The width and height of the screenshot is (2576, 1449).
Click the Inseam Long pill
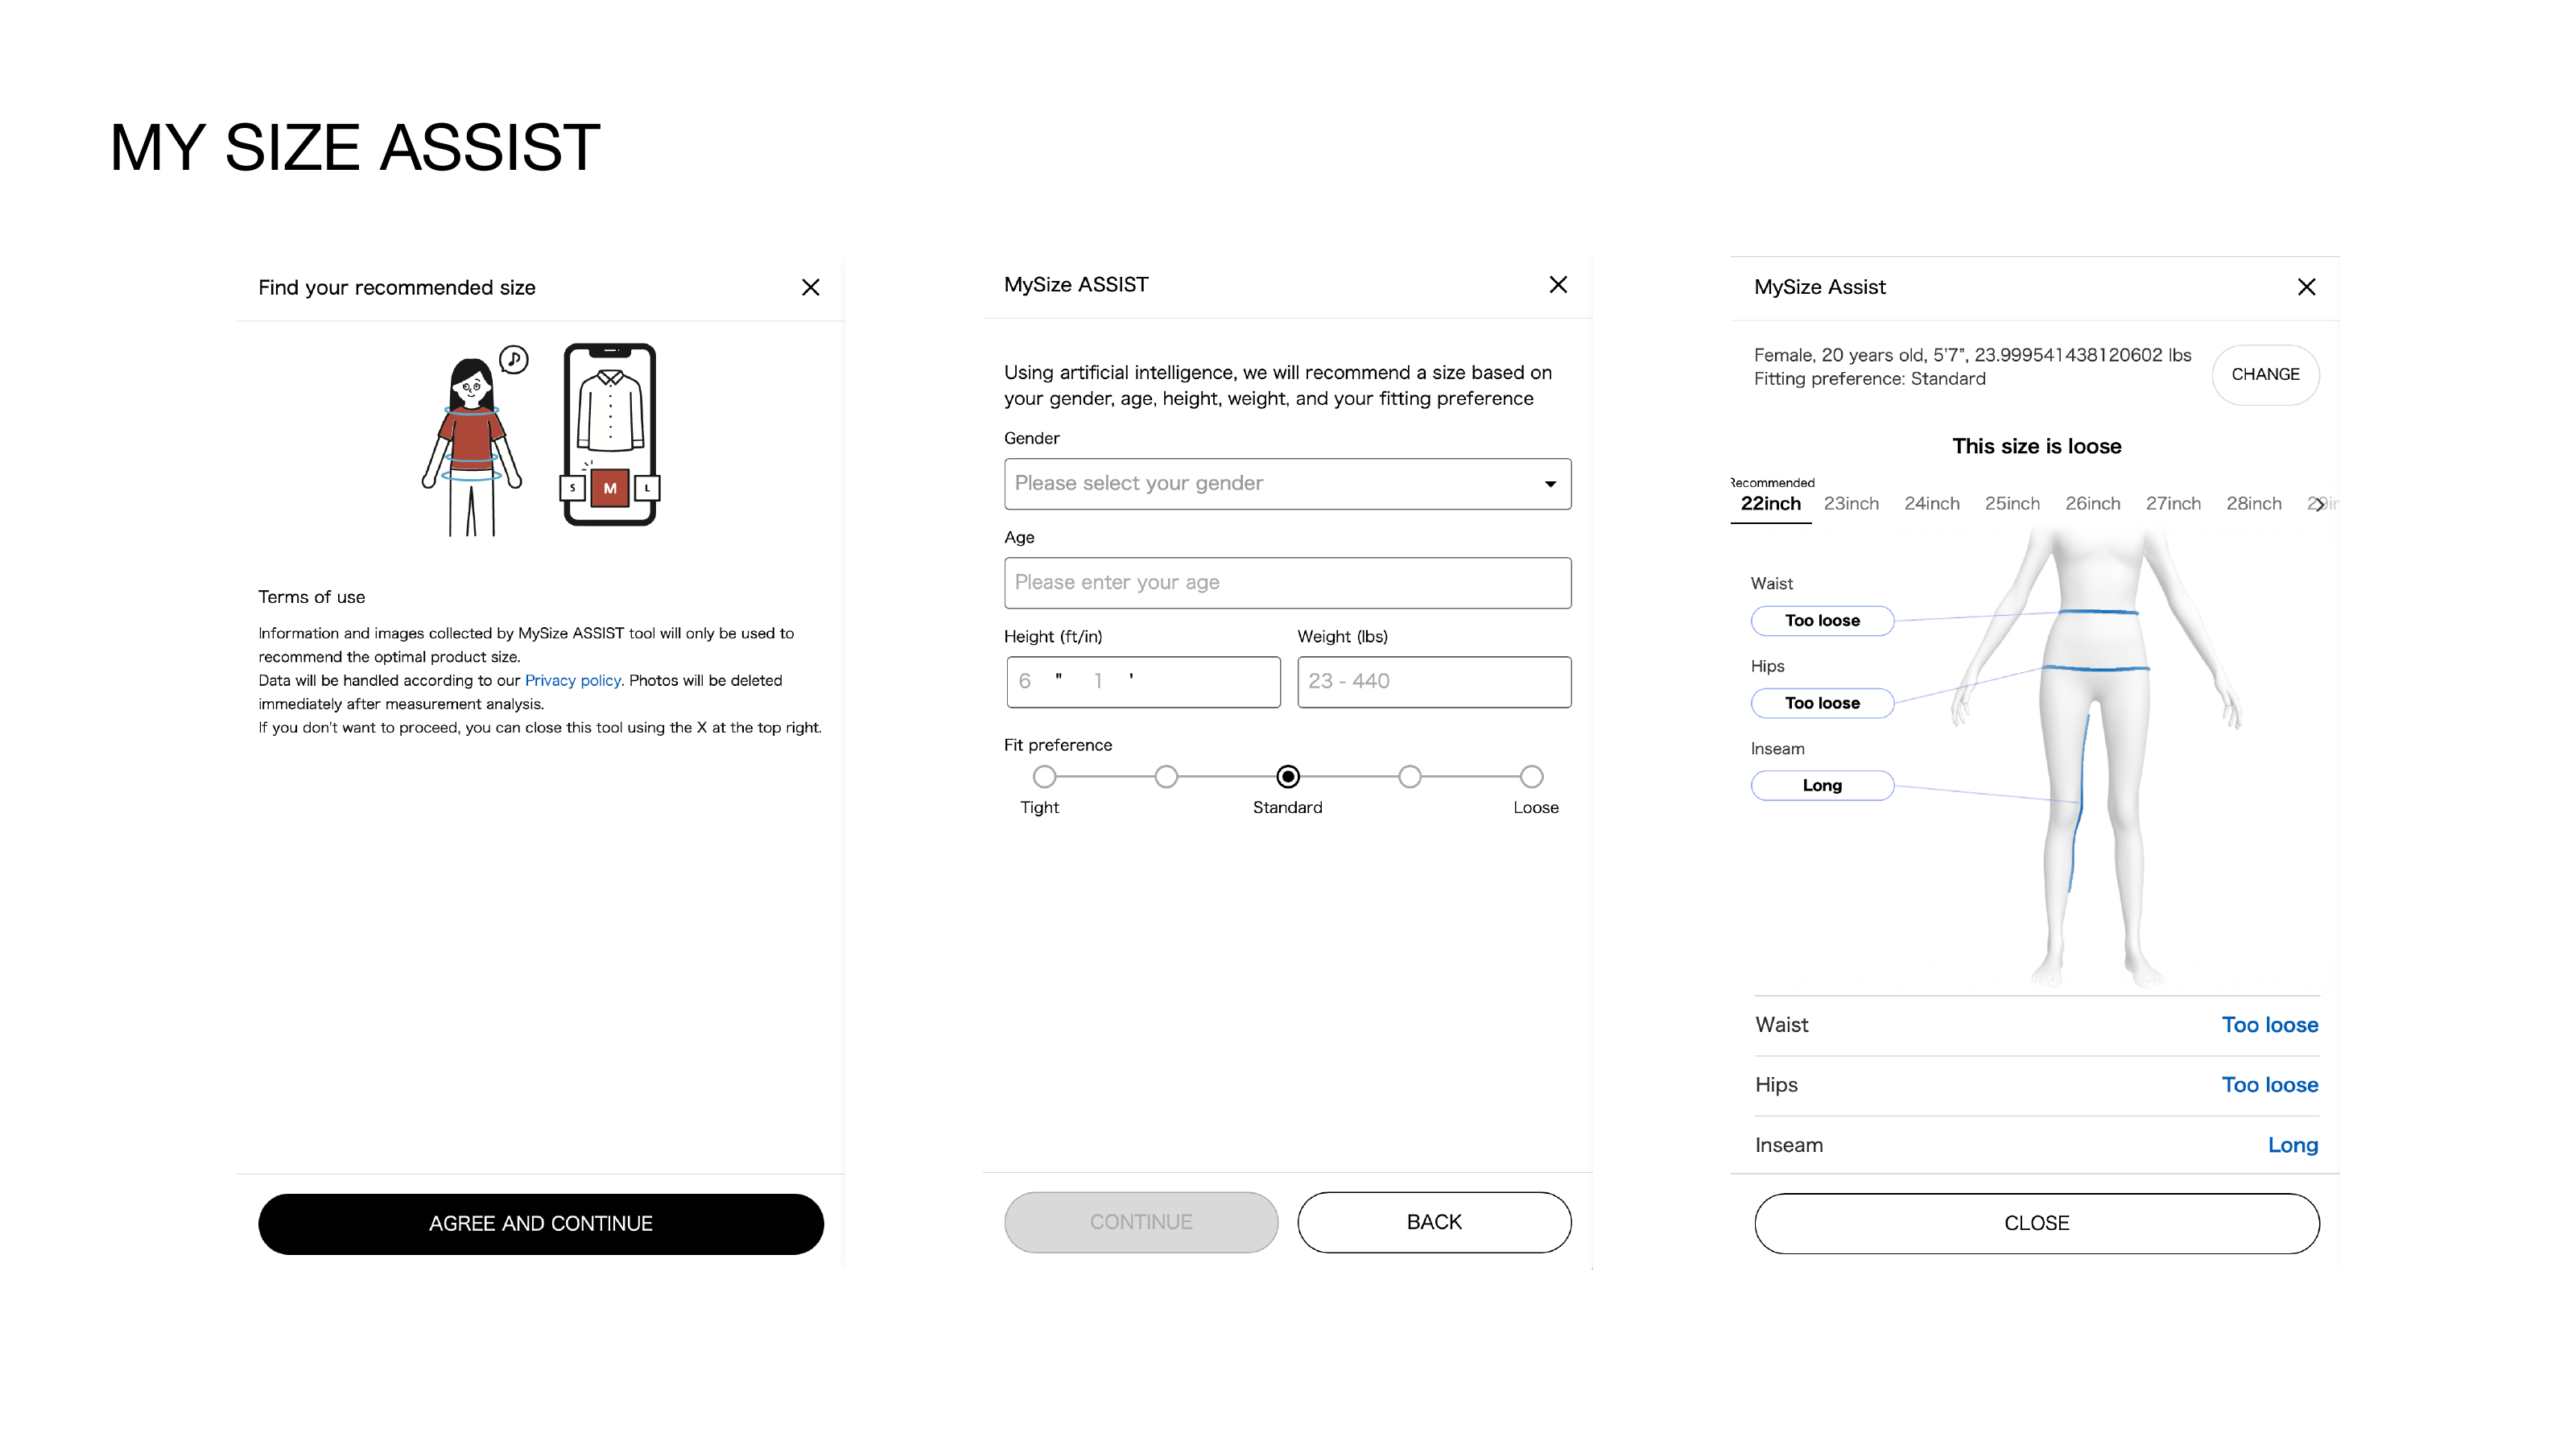1822,785
